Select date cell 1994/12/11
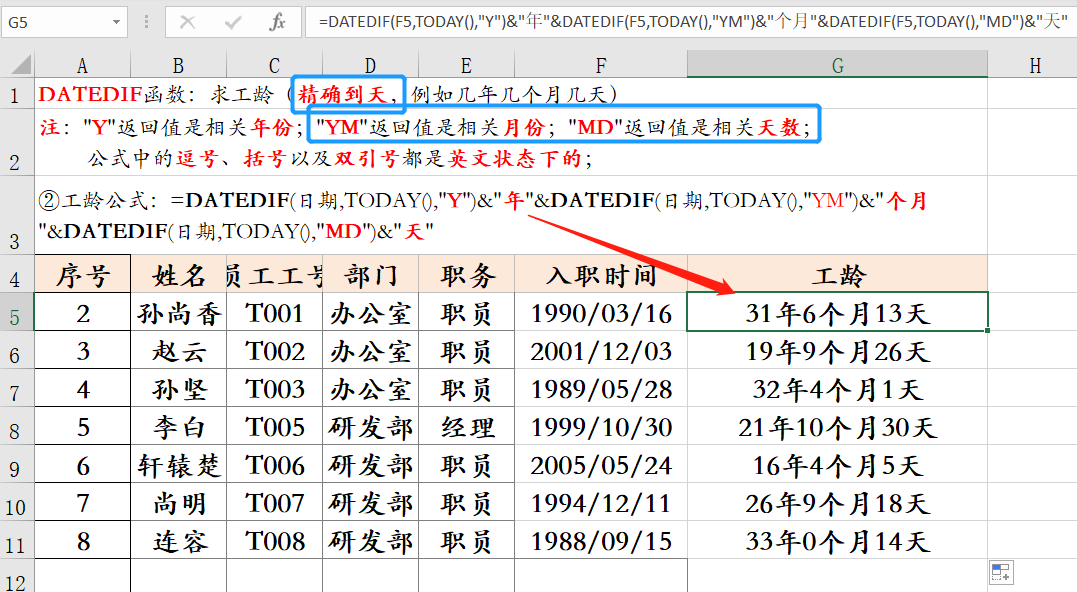 601,502
